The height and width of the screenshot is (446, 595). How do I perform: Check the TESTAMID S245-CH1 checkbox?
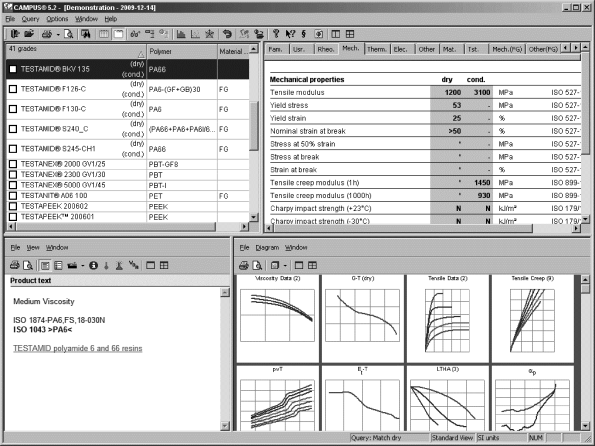(x=13, y=149)
